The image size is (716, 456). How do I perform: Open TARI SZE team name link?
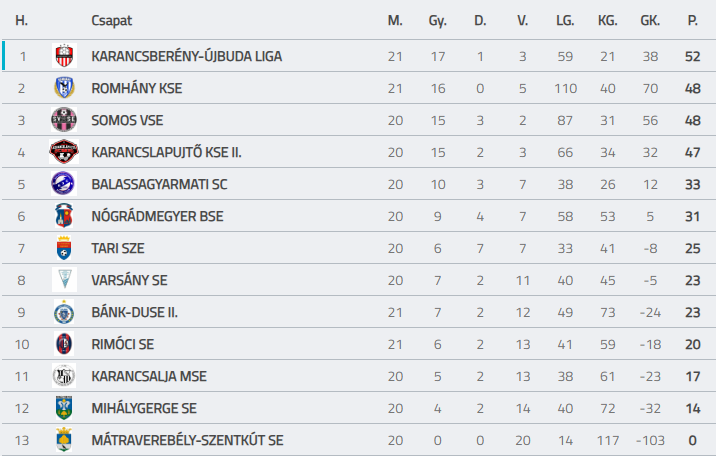click(118, 248)
